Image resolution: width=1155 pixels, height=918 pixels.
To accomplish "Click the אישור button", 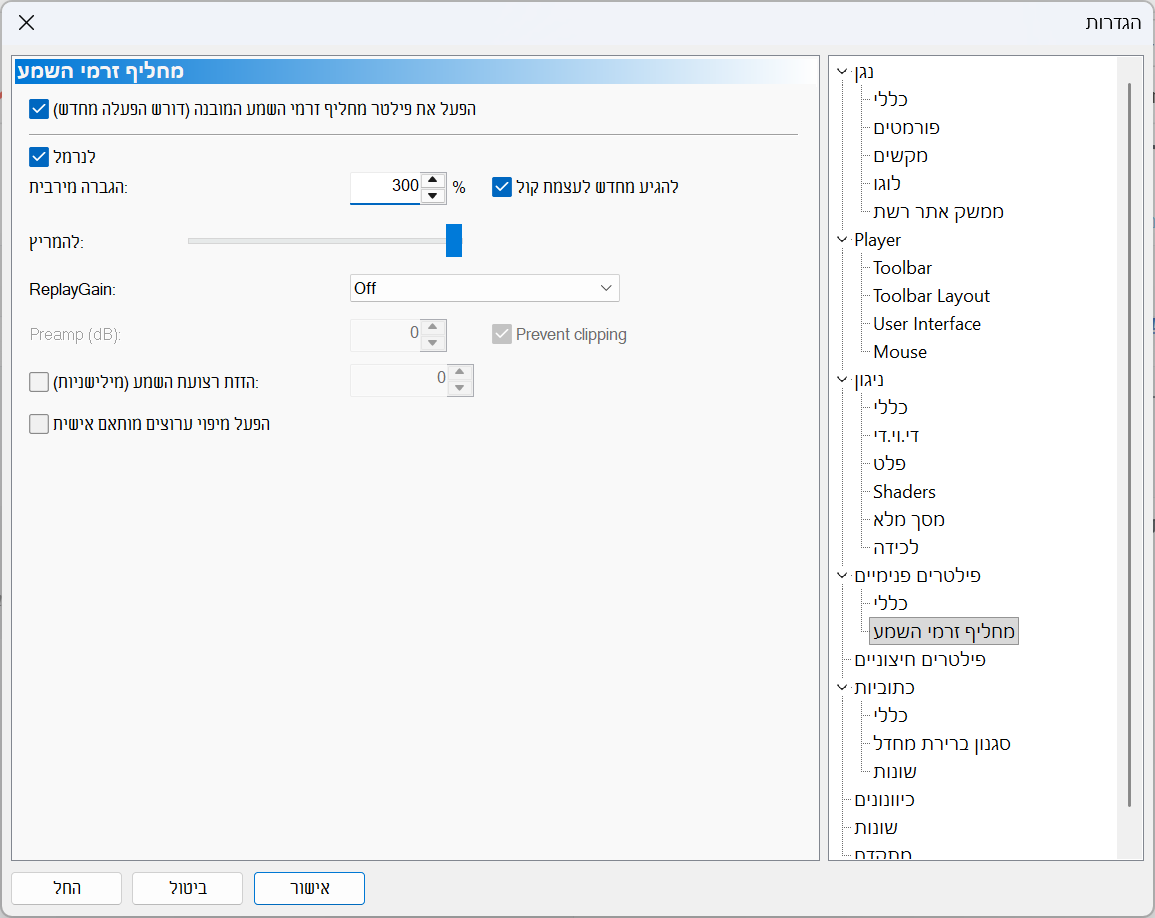I will 309,888.
